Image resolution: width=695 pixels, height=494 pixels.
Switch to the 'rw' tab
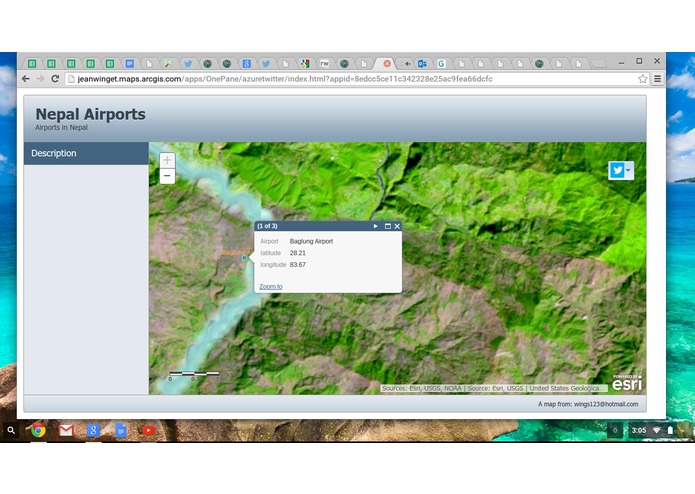[x=324, y=64]
